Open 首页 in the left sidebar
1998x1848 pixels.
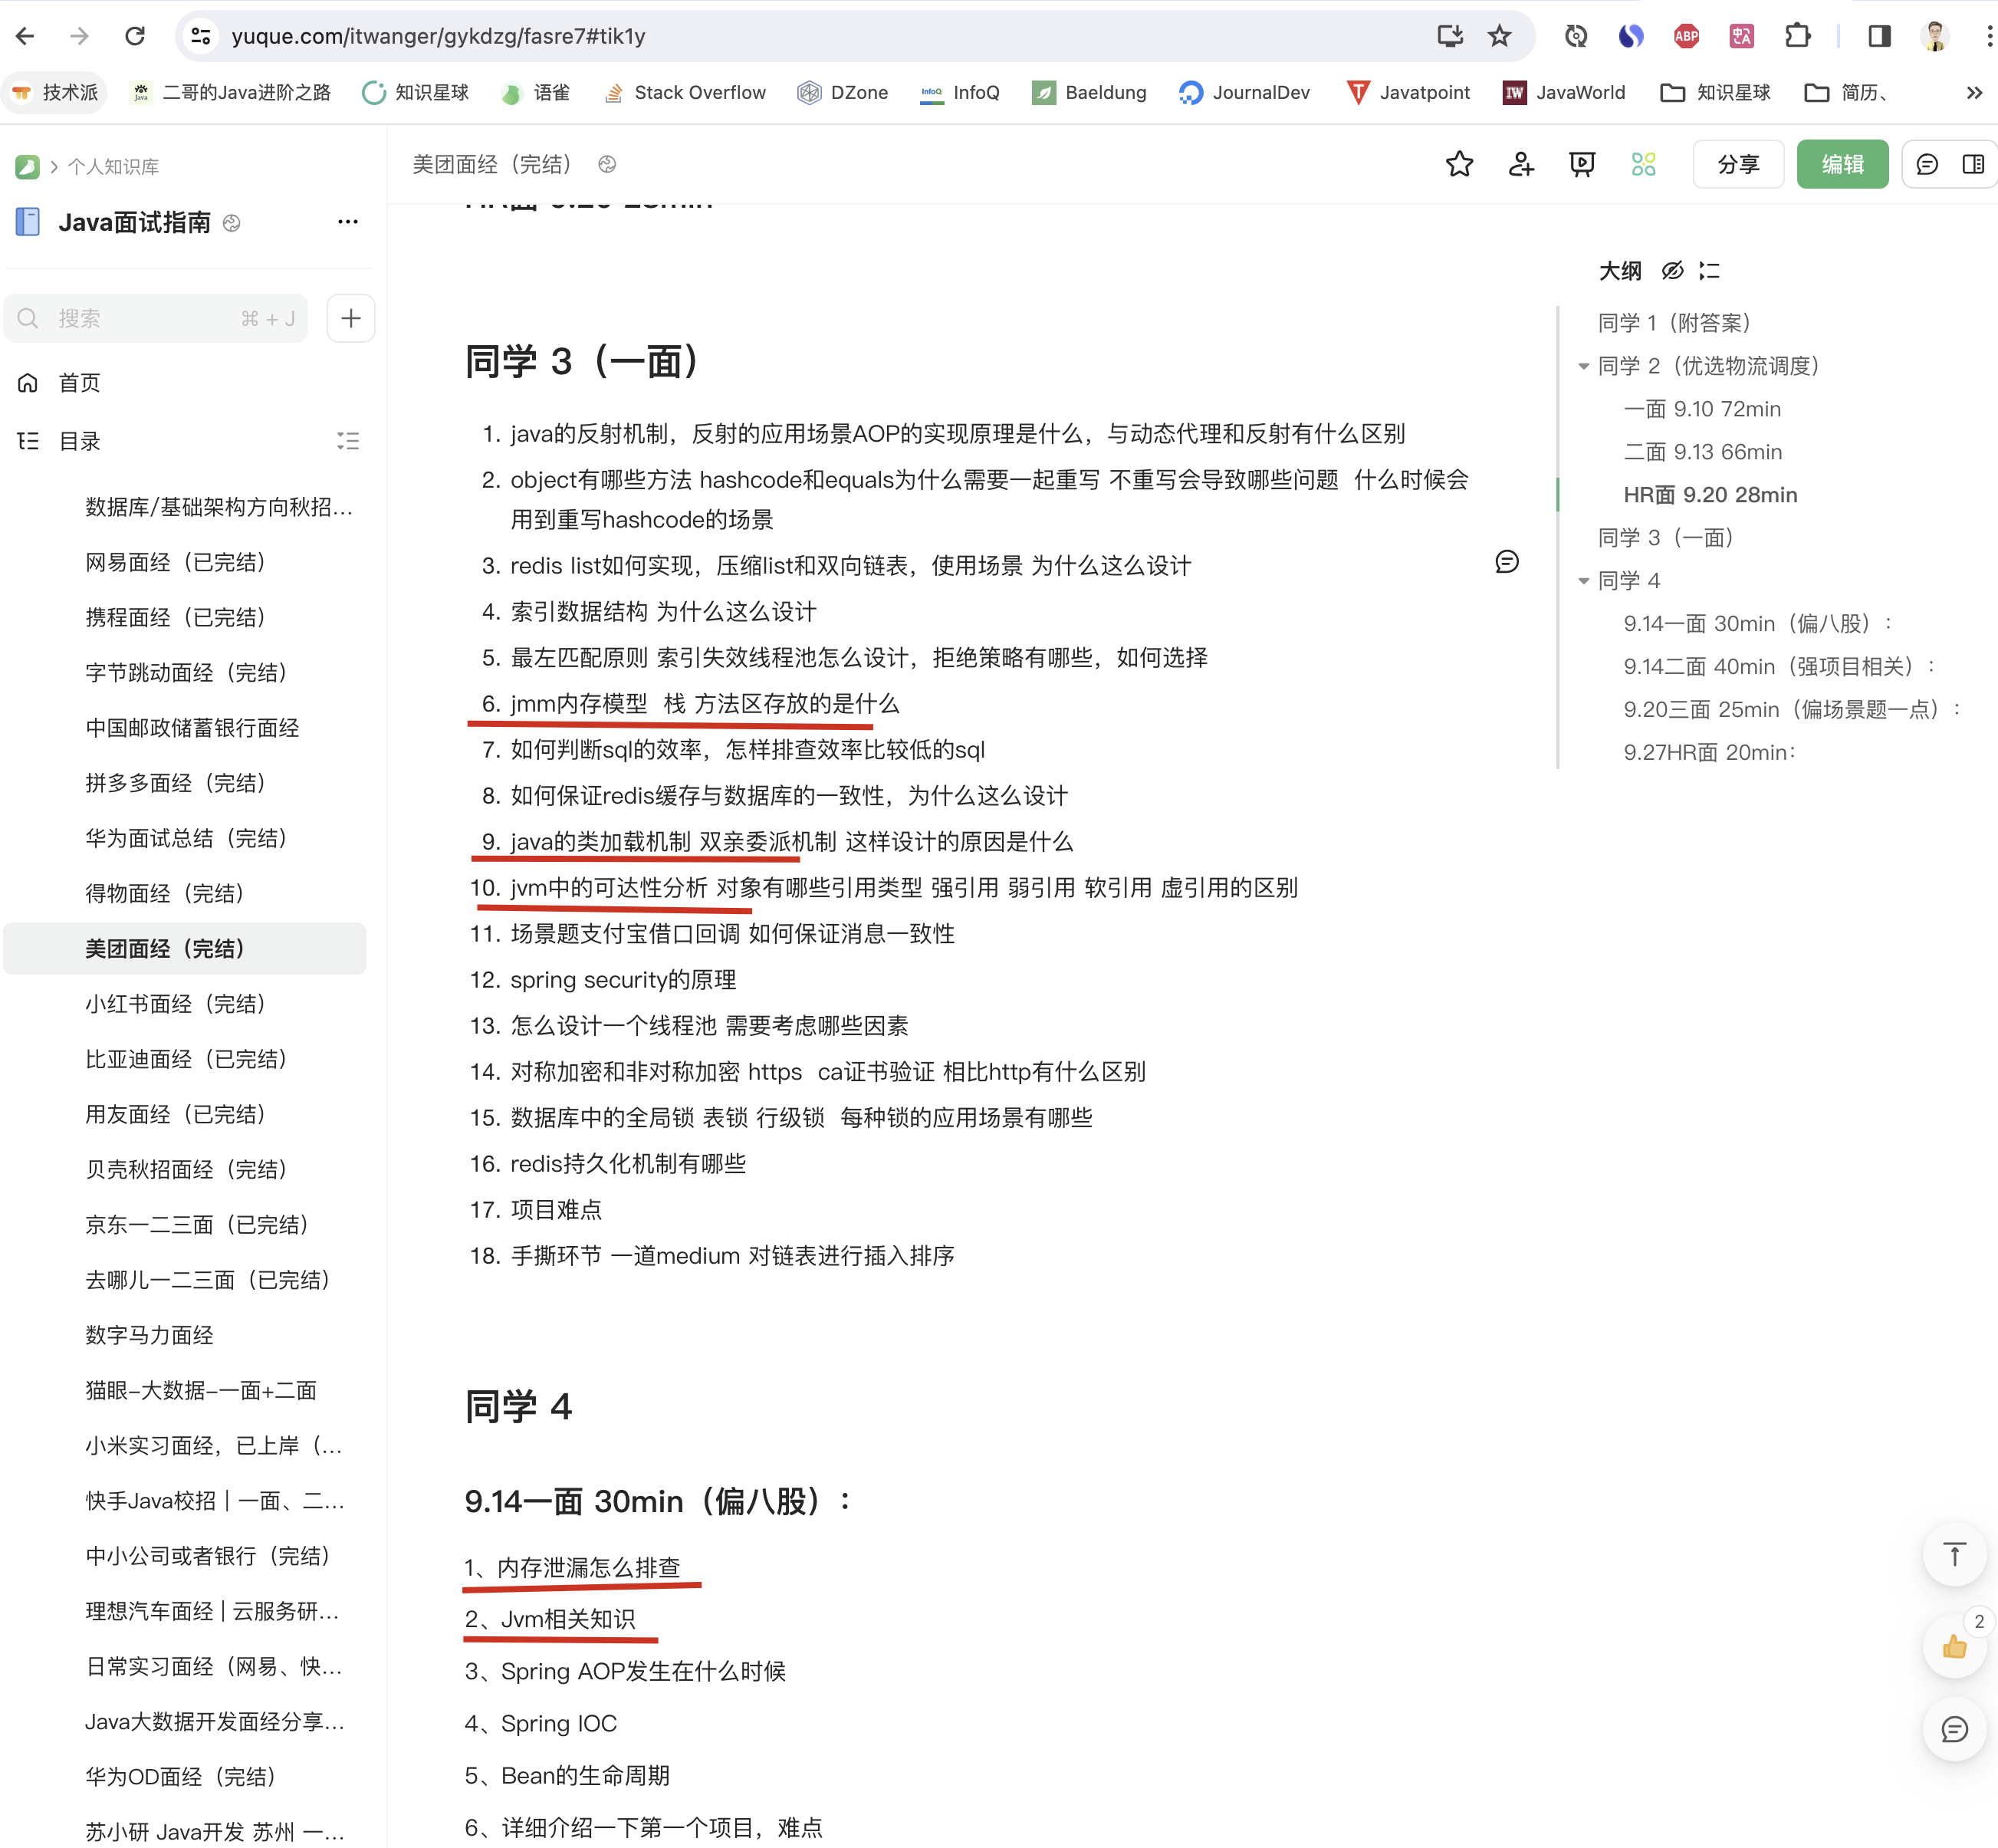point(79,383)
